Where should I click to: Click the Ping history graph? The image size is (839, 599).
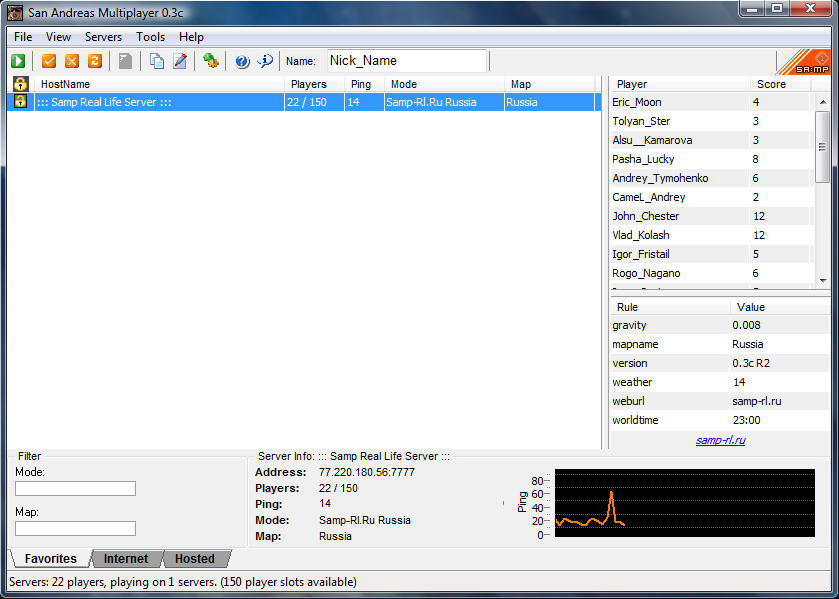pos(684,503)
